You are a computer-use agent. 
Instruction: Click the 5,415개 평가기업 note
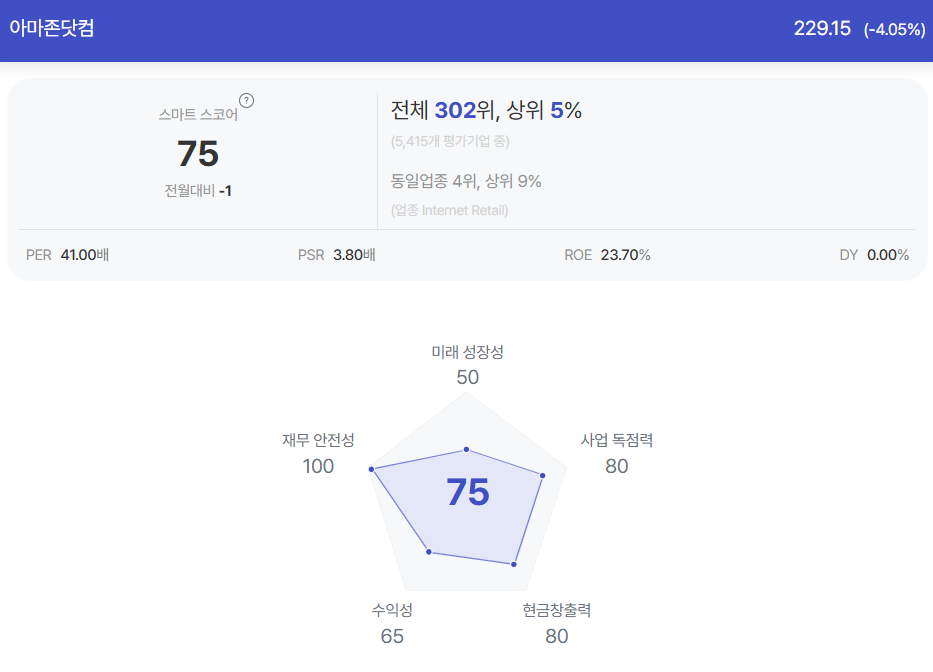tap(450, 141)
